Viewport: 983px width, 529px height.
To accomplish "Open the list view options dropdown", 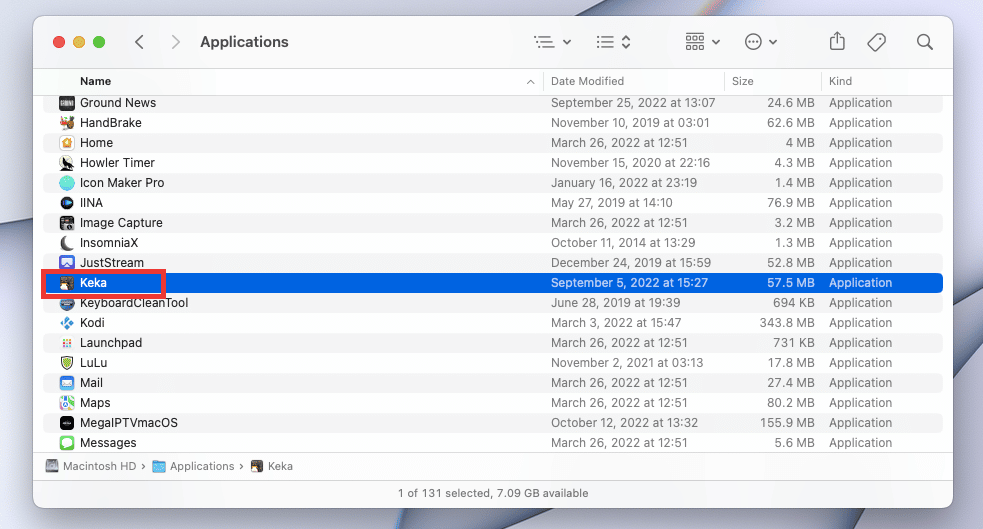I will [x=552, y=42].
